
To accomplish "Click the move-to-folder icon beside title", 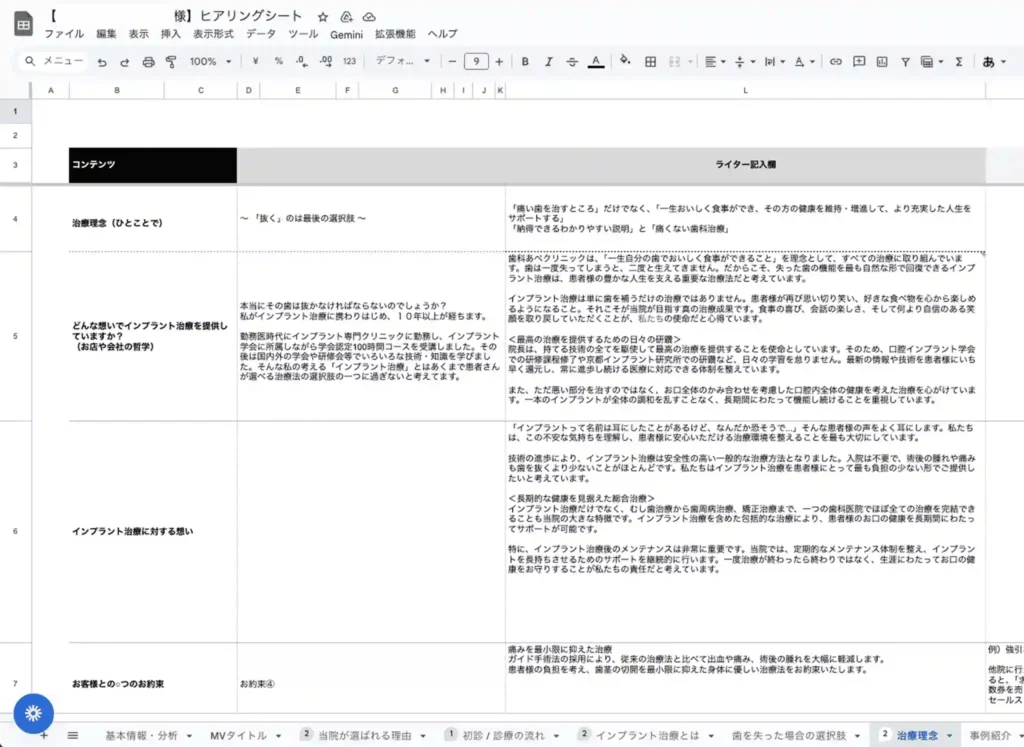I will (x=346, y=17).
